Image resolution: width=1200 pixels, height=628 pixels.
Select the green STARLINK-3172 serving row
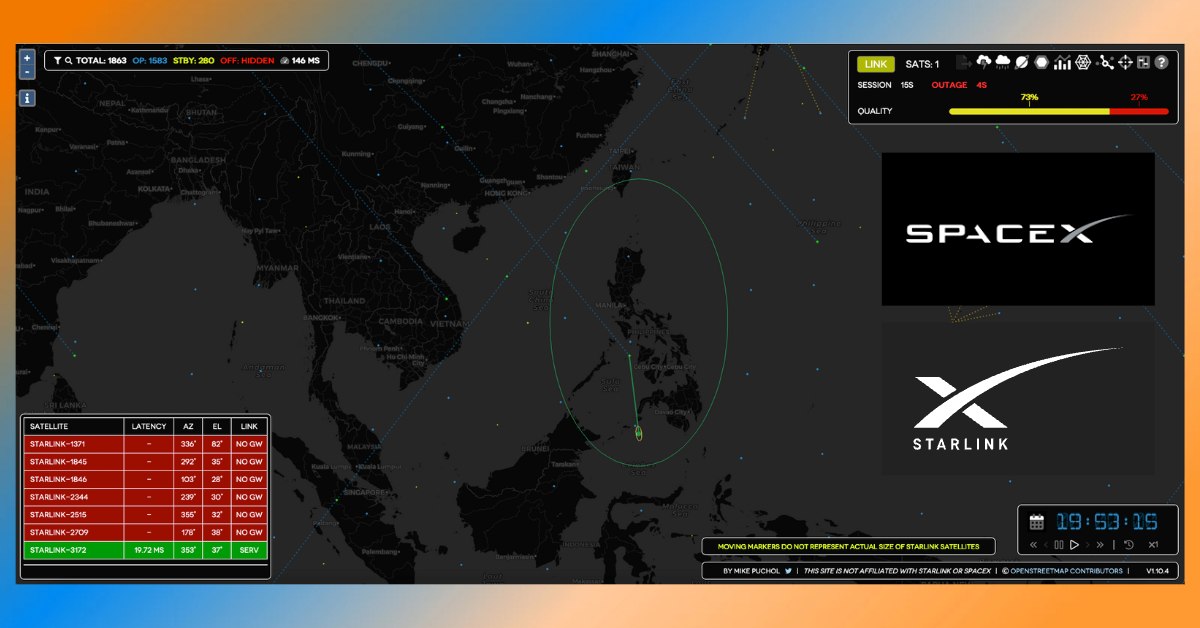tap(146, 550)
